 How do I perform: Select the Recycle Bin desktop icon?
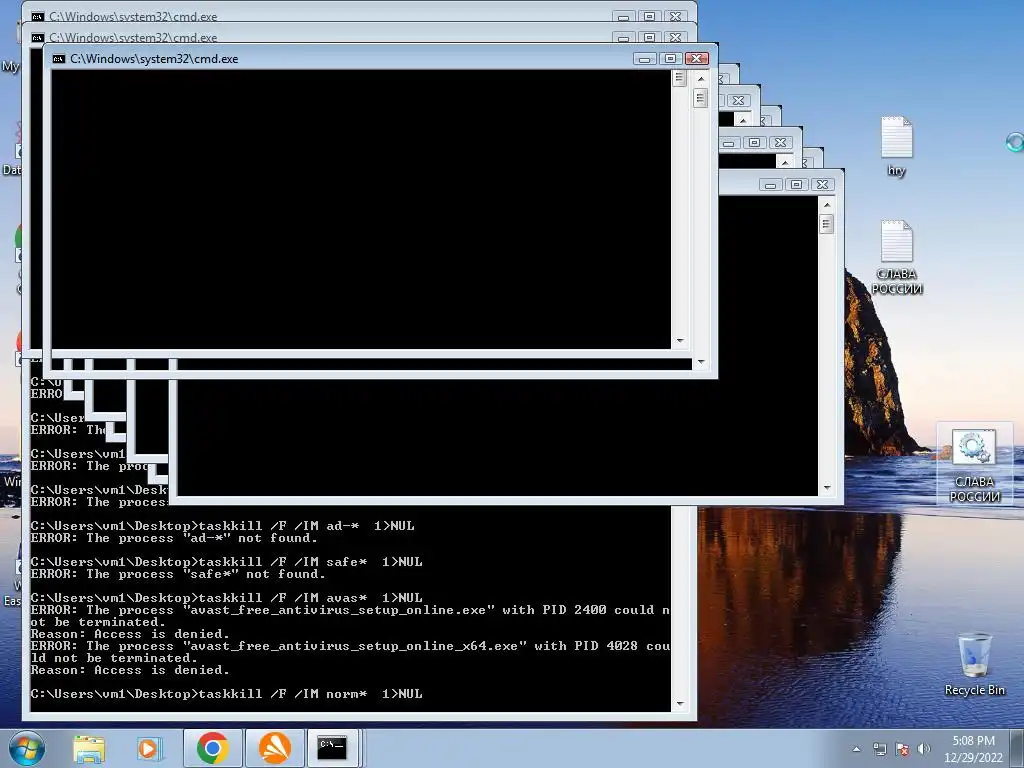pos(974,664)
